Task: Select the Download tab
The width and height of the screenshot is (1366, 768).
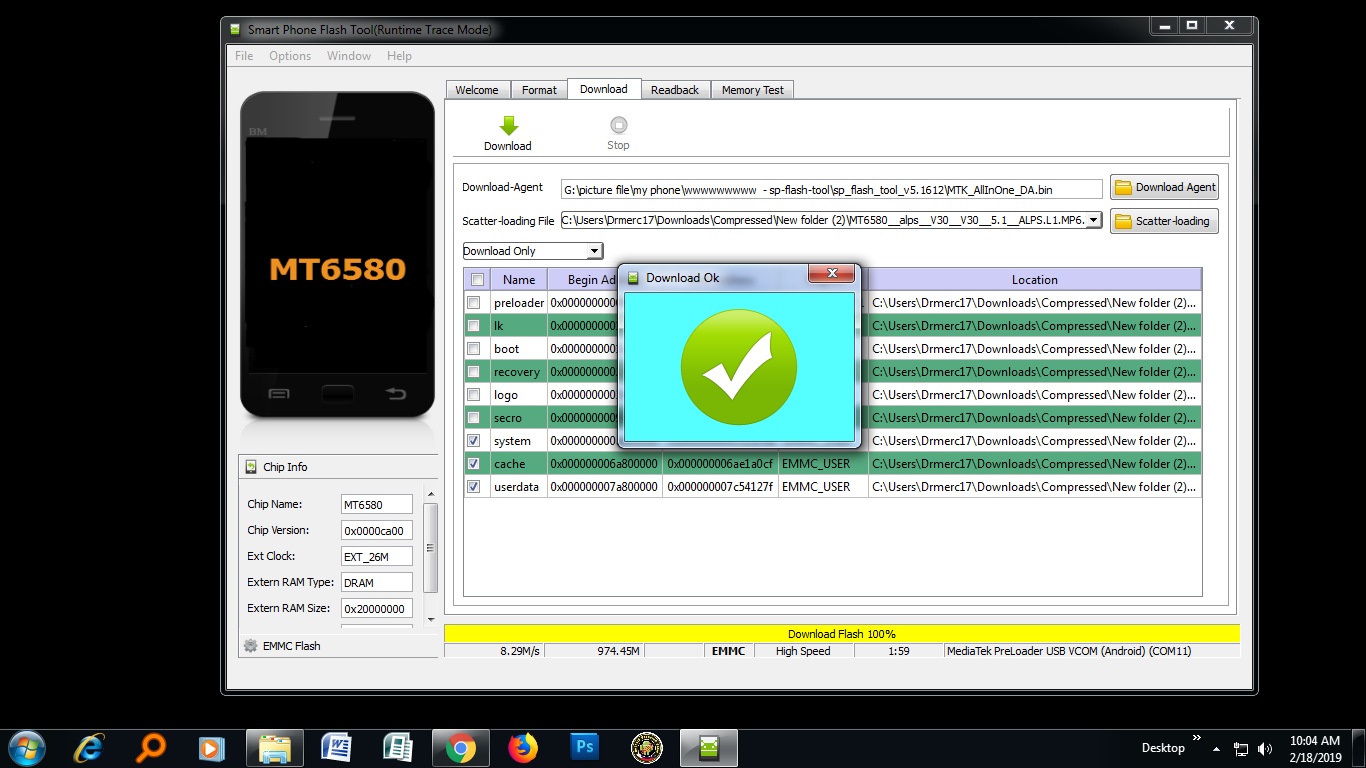Action: (x=604, y=89)
